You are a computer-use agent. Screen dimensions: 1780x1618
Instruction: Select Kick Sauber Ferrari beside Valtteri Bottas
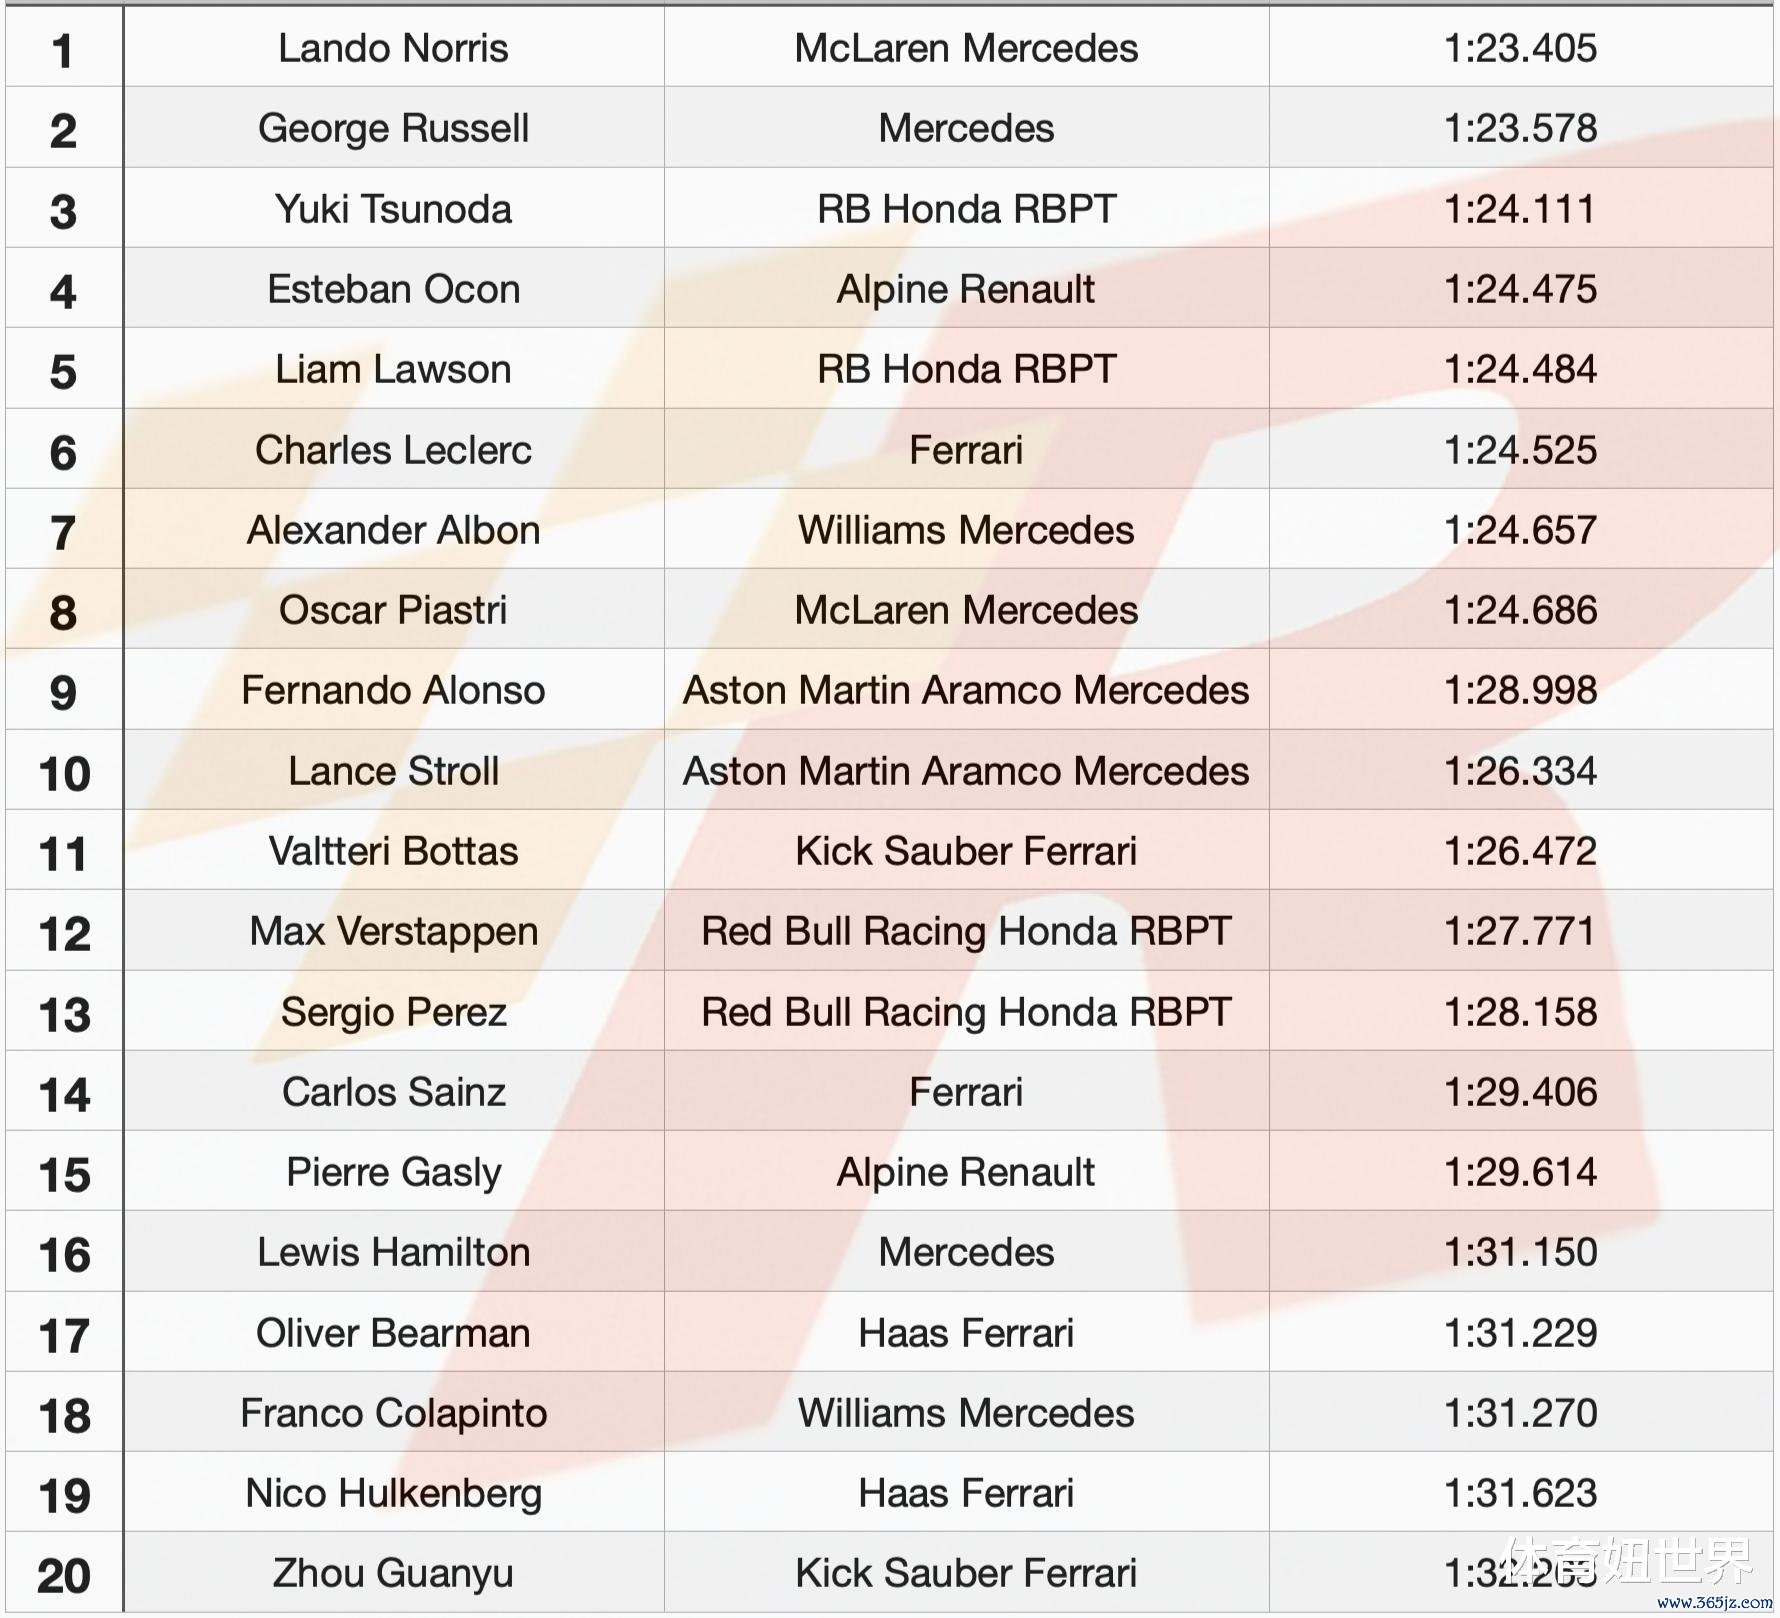pos(966,851)
